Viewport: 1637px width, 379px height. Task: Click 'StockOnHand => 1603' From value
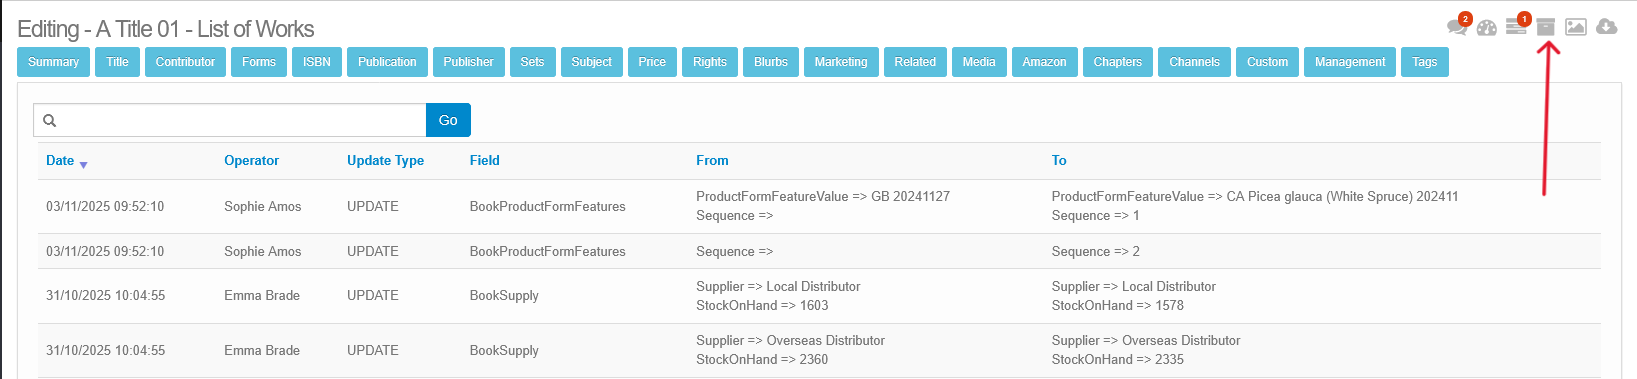point(762,306)
